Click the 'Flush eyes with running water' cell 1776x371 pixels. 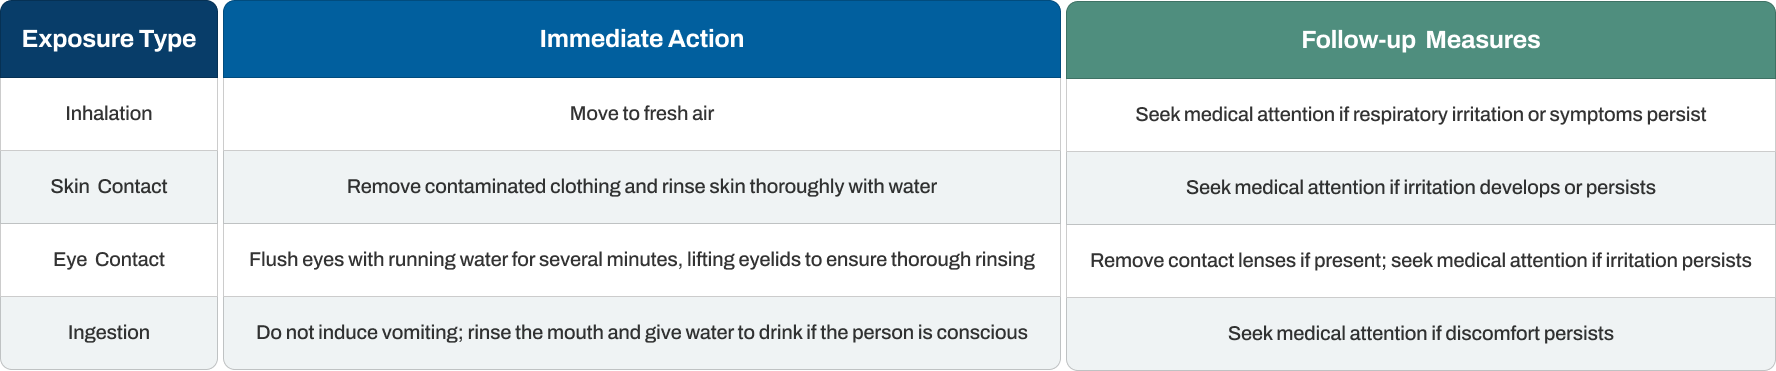[641, 260]
